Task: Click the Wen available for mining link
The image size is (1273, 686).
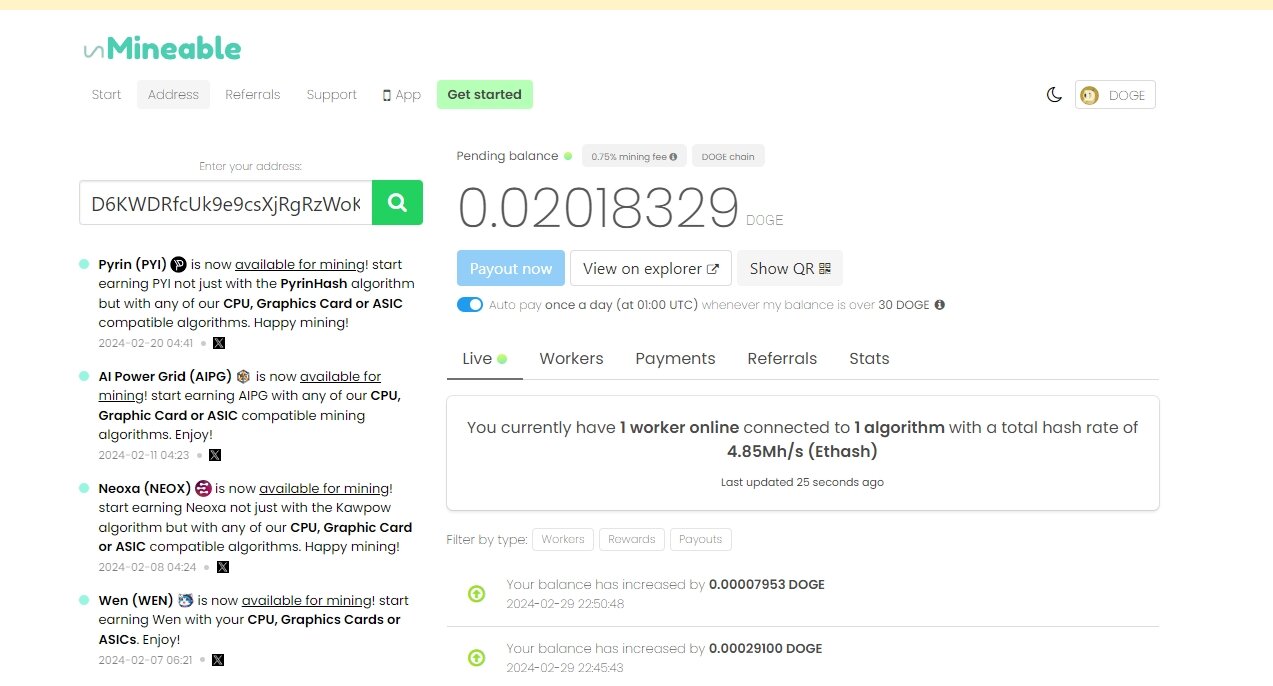Action: point(307,601)
